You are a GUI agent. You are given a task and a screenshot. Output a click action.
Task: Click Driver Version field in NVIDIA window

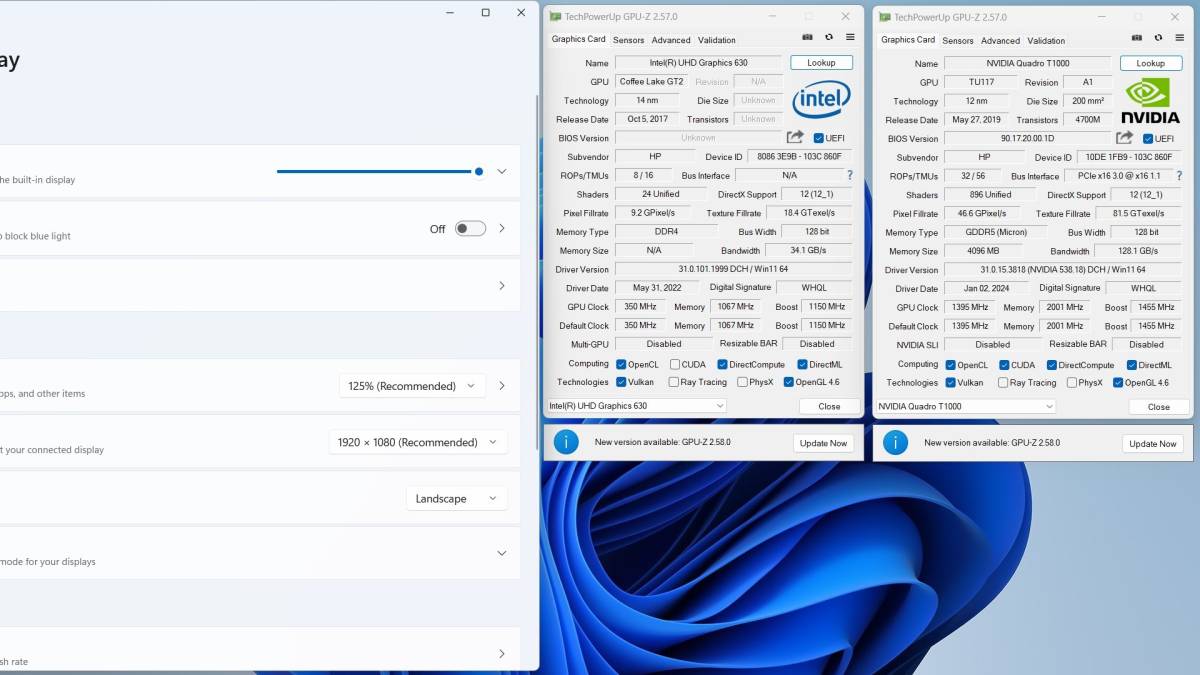tap(1062, 270)
